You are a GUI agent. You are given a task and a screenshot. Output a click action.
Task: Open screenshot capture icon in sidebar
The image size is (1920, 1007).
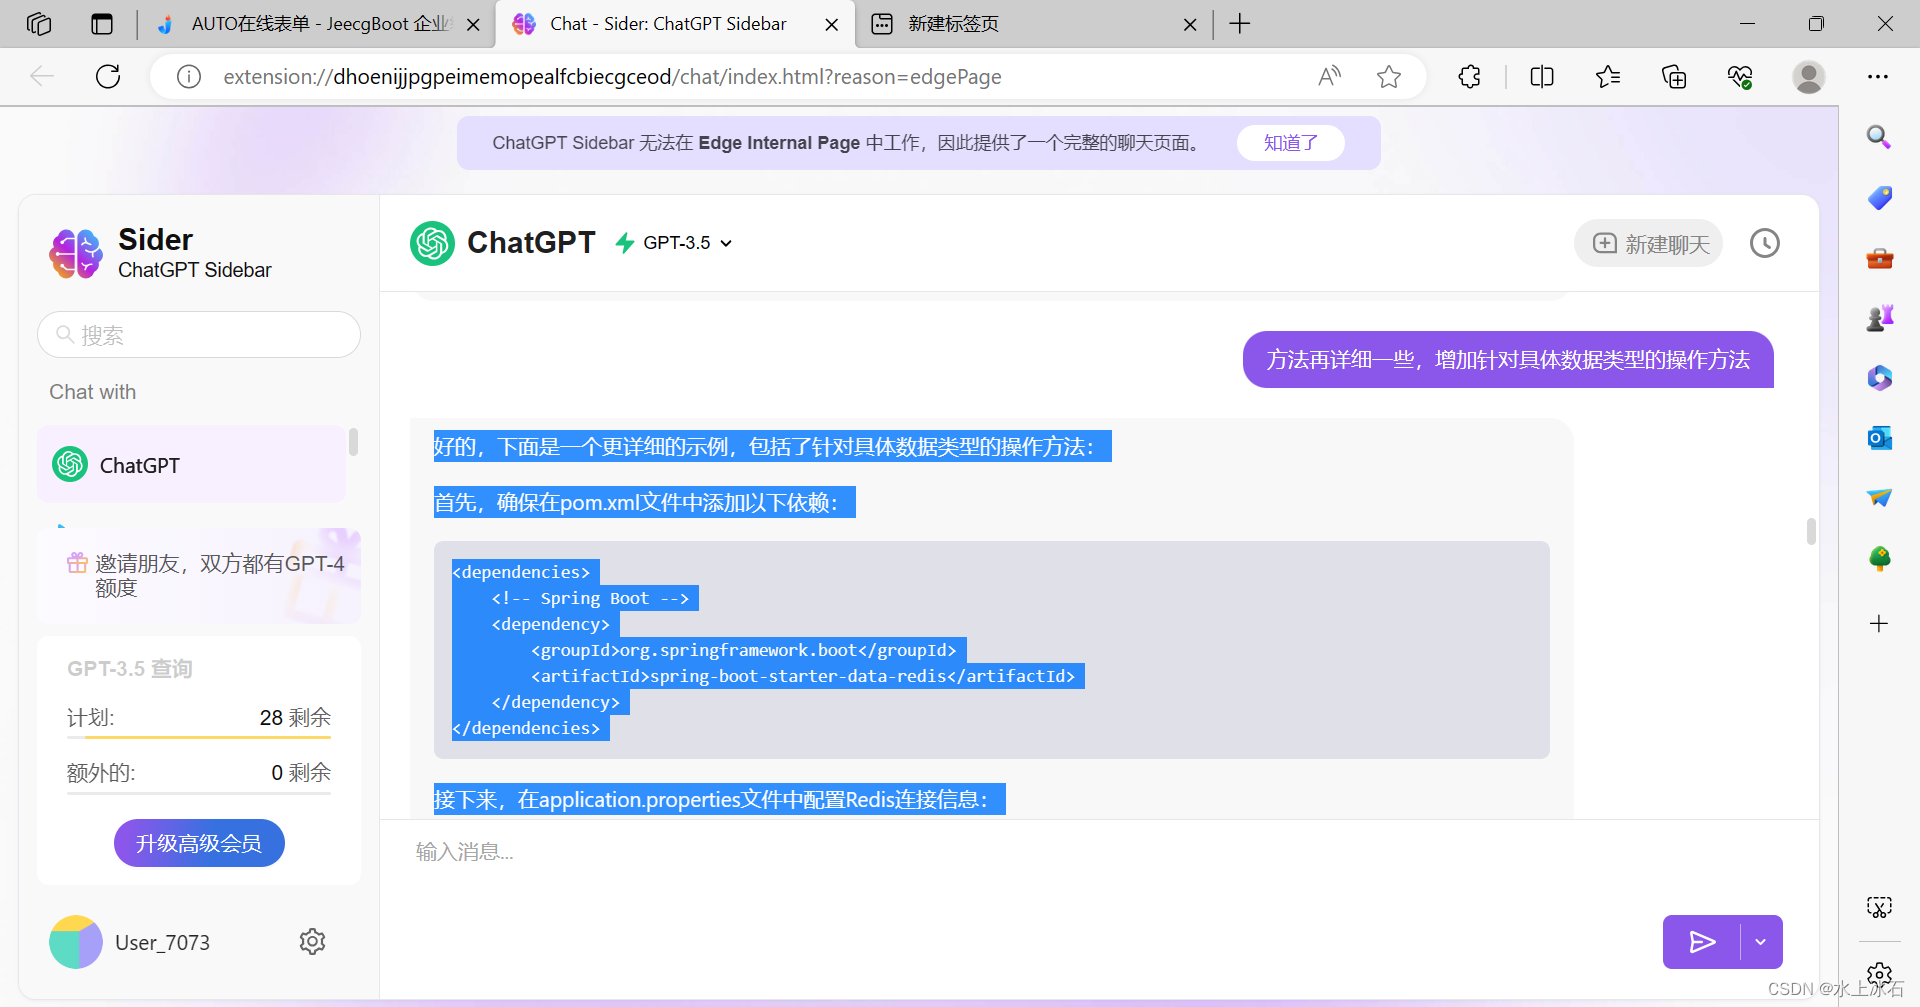[1879, 907]
